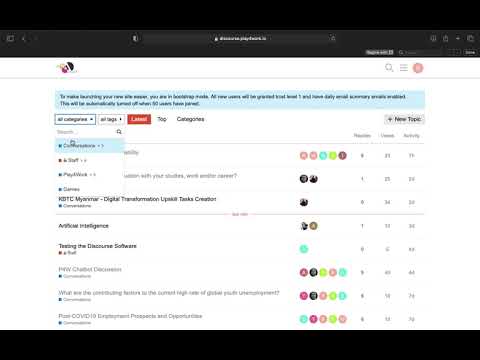Viewport: 480px width, 360px height.
Task: Click Safari sidebar toggle icon
Action: click(x=10, y=38)
